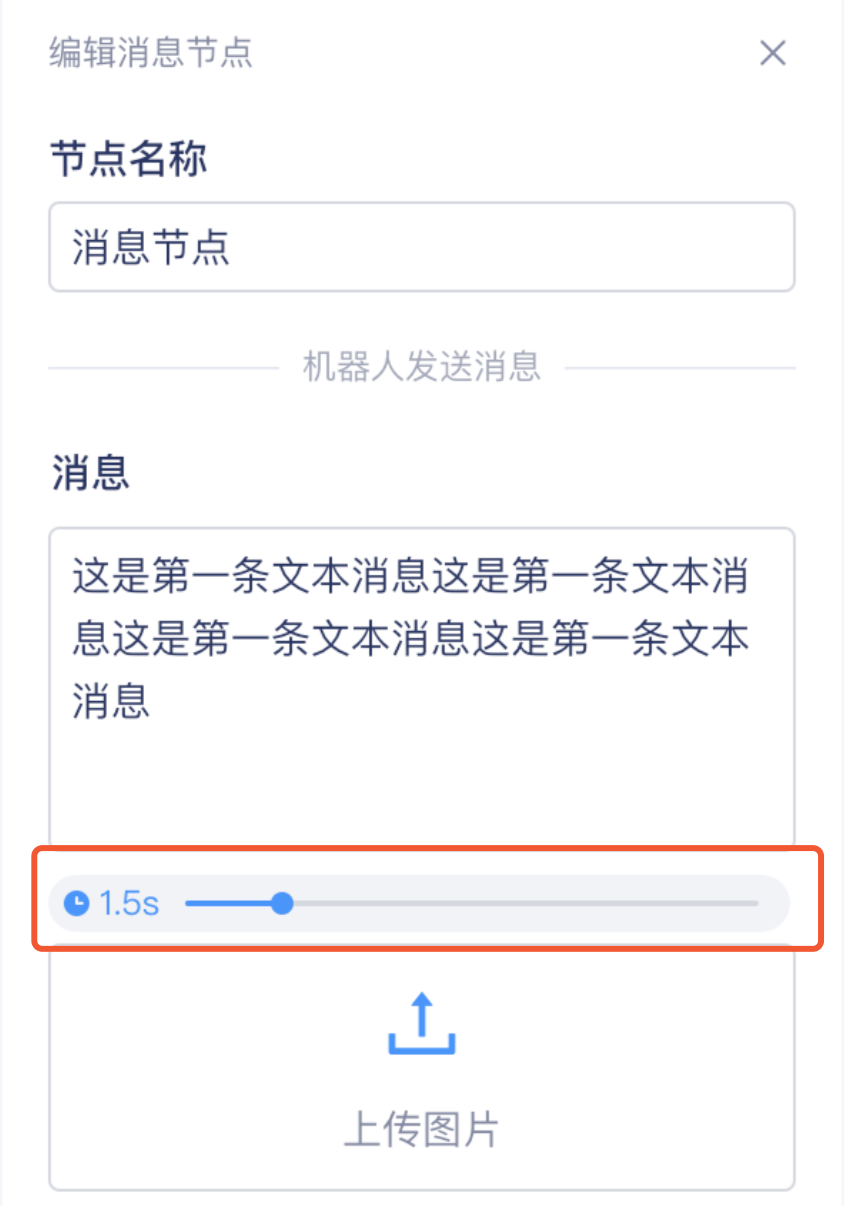Click the 消息 section heading
Viewport: 844px width, 1206px height.
(90, 472)
